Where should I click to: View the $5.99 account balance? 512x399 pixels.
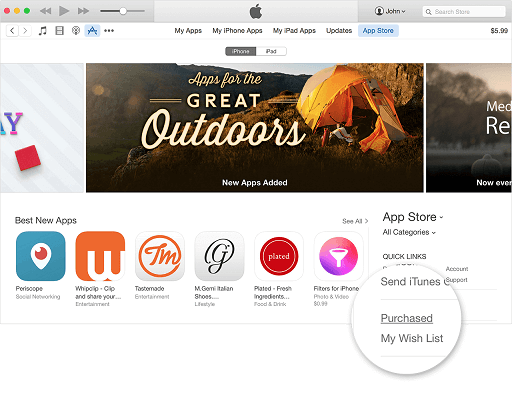(499, 31)
